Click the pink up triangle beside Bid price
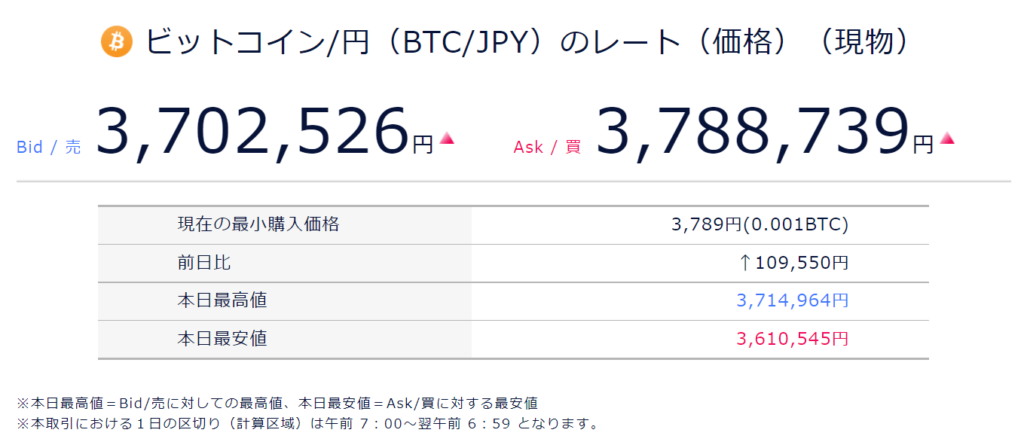 coord(447,139)
